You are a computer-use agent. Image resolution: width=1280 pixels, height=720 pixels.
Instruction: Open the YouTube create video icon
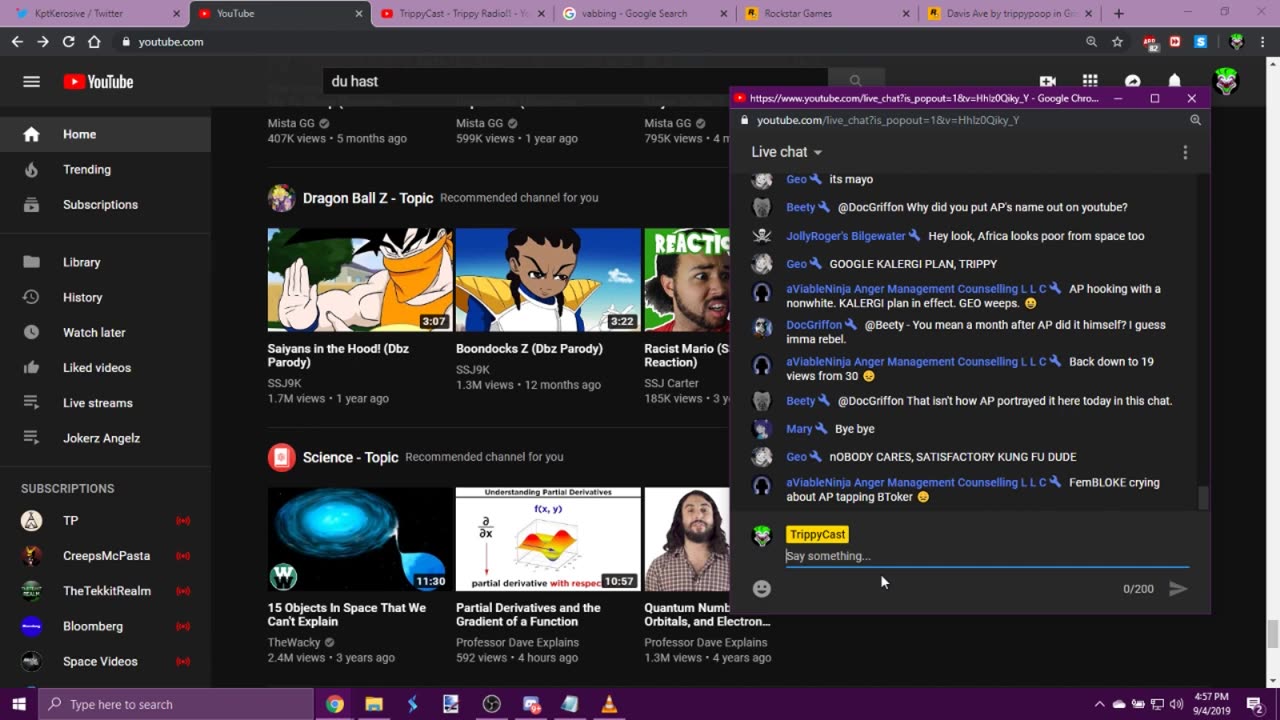[x=1048, y=82]
